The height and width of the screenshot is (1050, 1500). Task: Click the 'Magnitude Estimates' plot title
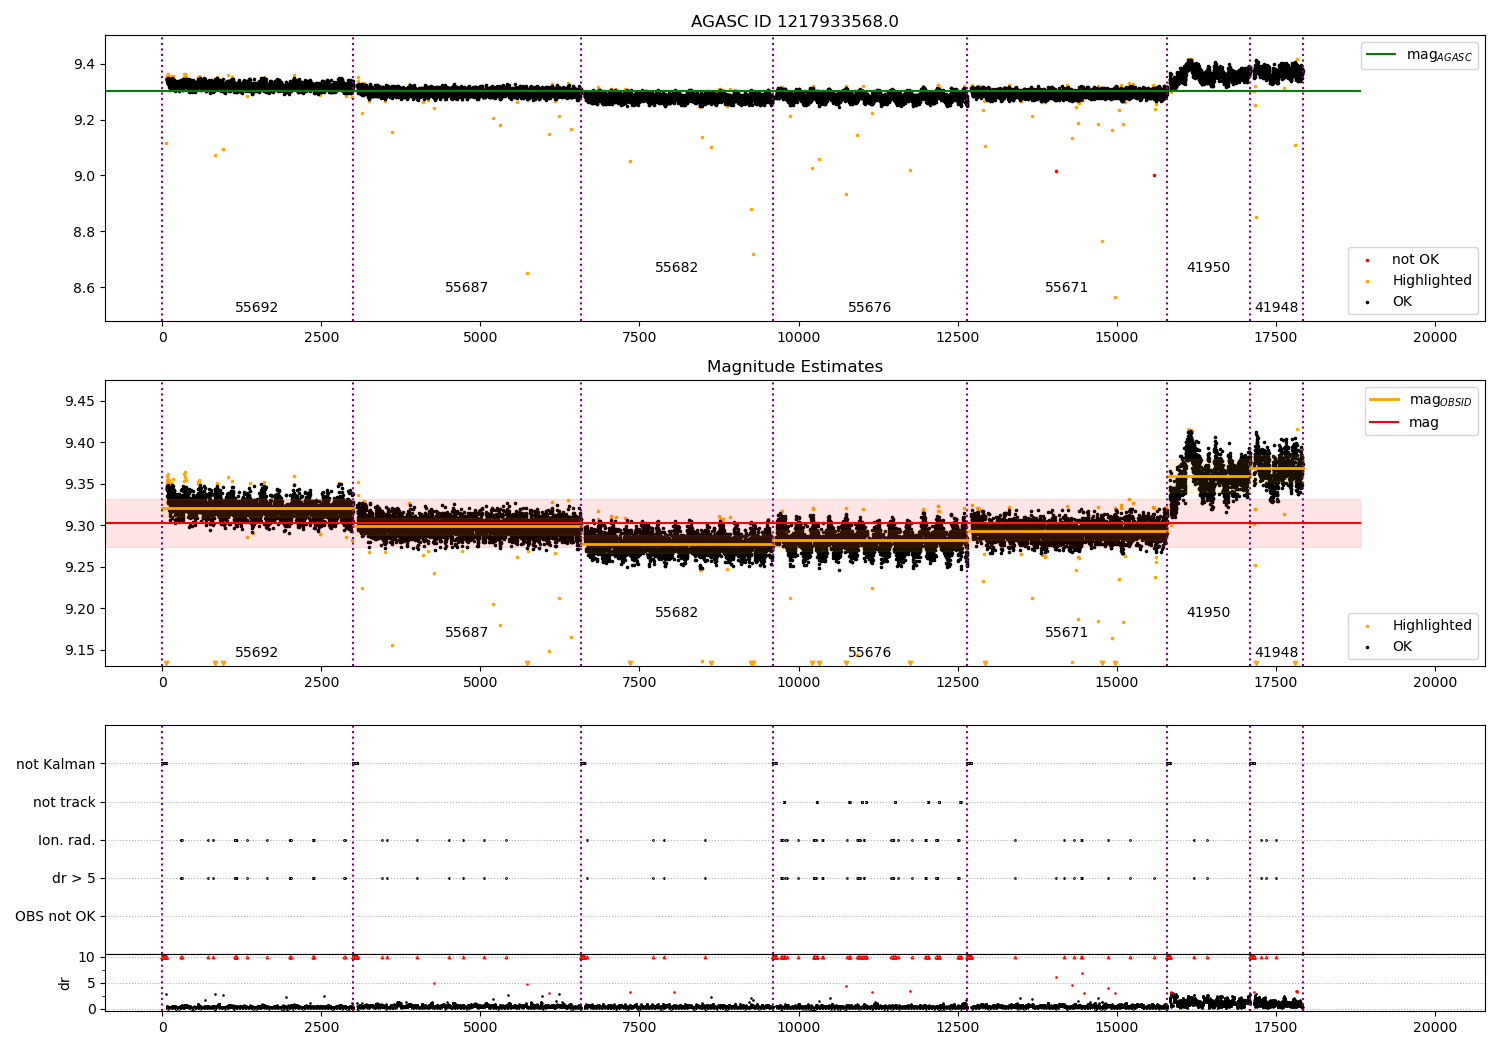794,367
